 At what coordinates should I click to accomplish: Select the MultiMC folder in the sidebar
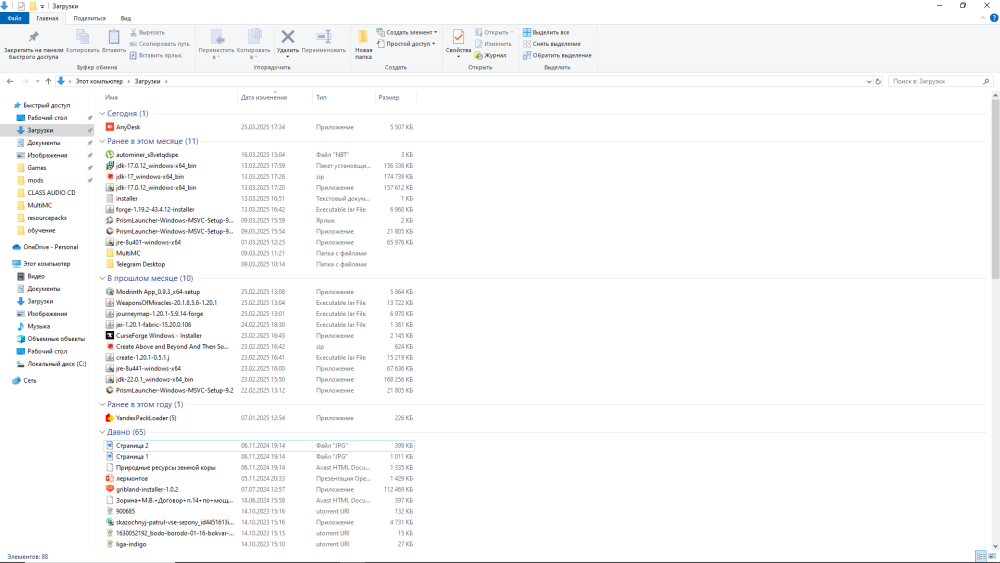click(x=40, y=205)
